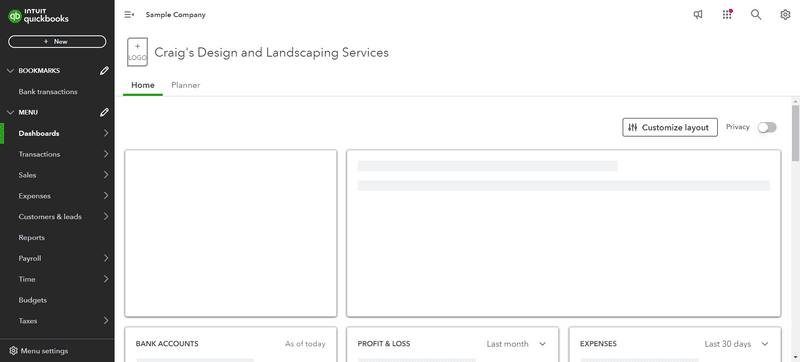This screenshot has height=362, width=800.
Task: Open Taxes in the menu
Action: (28, 321)
